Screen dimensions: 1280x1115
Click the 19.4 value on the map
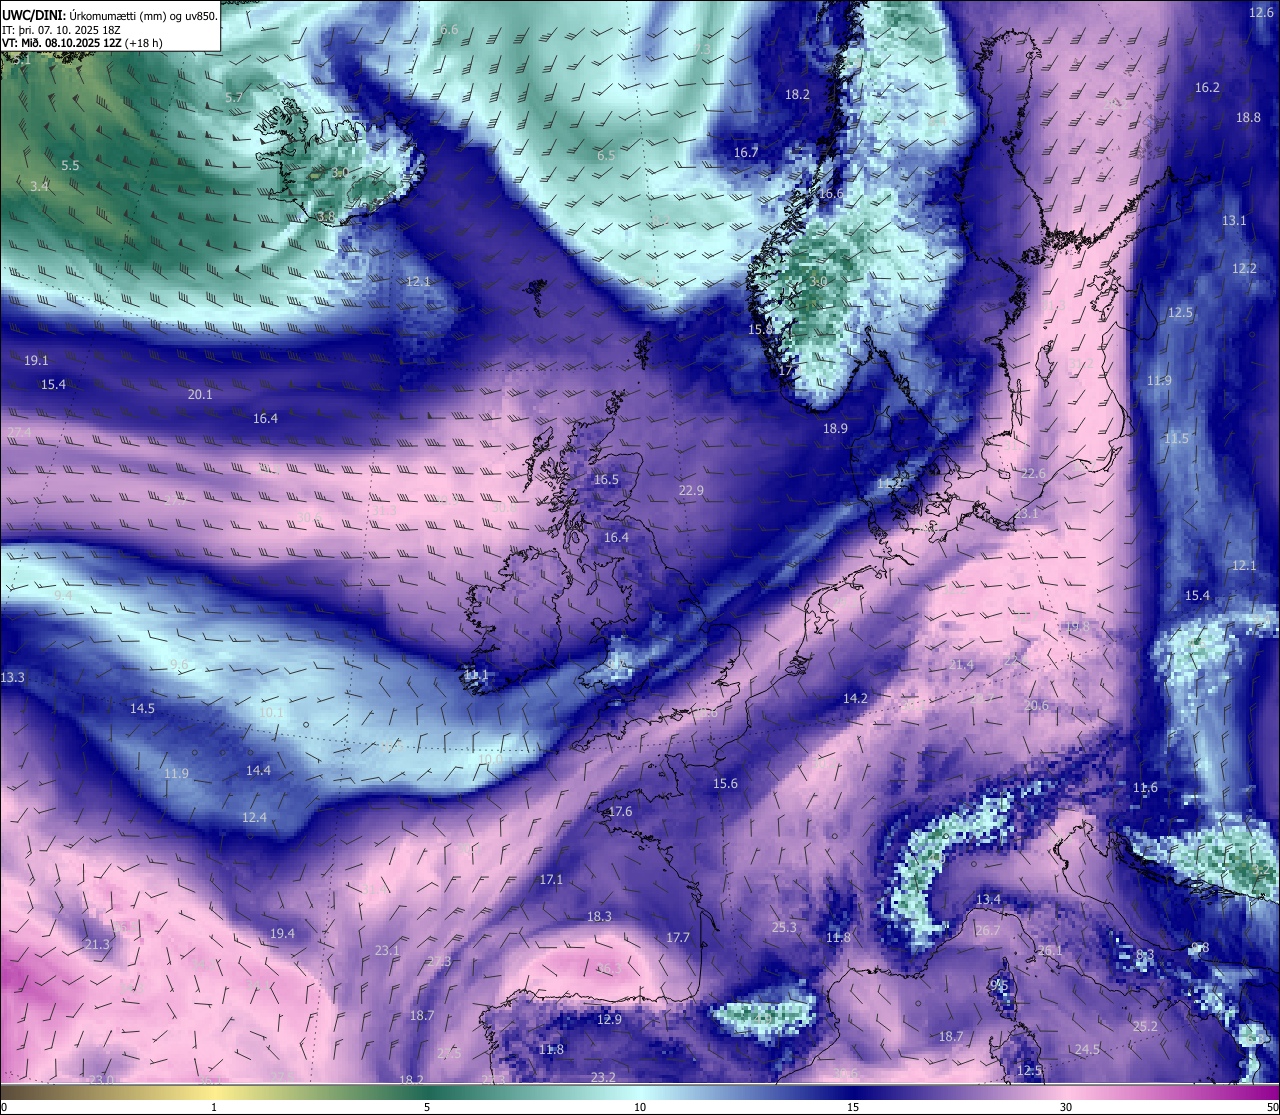coord(282,934)
